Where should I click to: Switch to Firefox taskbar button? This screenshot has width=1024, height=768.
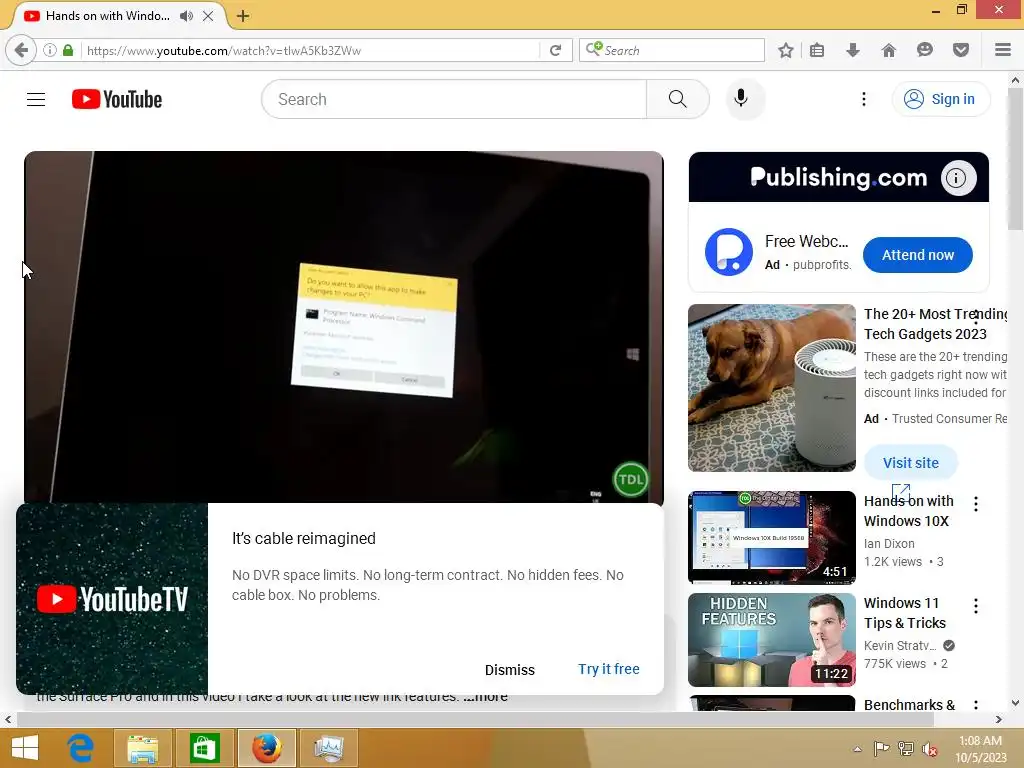pos(266,747)
